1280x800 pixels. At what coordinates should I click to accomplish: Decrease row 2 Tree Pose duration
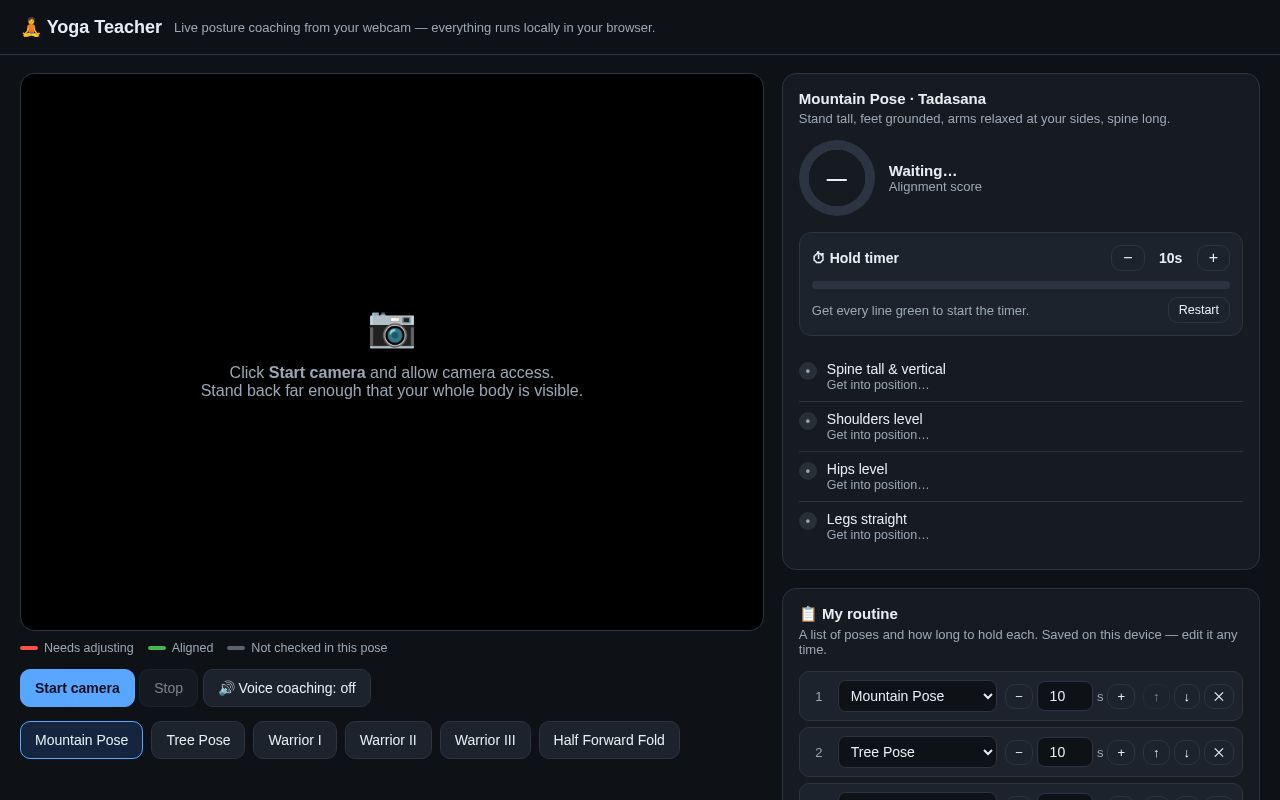tap(1019, 752)
